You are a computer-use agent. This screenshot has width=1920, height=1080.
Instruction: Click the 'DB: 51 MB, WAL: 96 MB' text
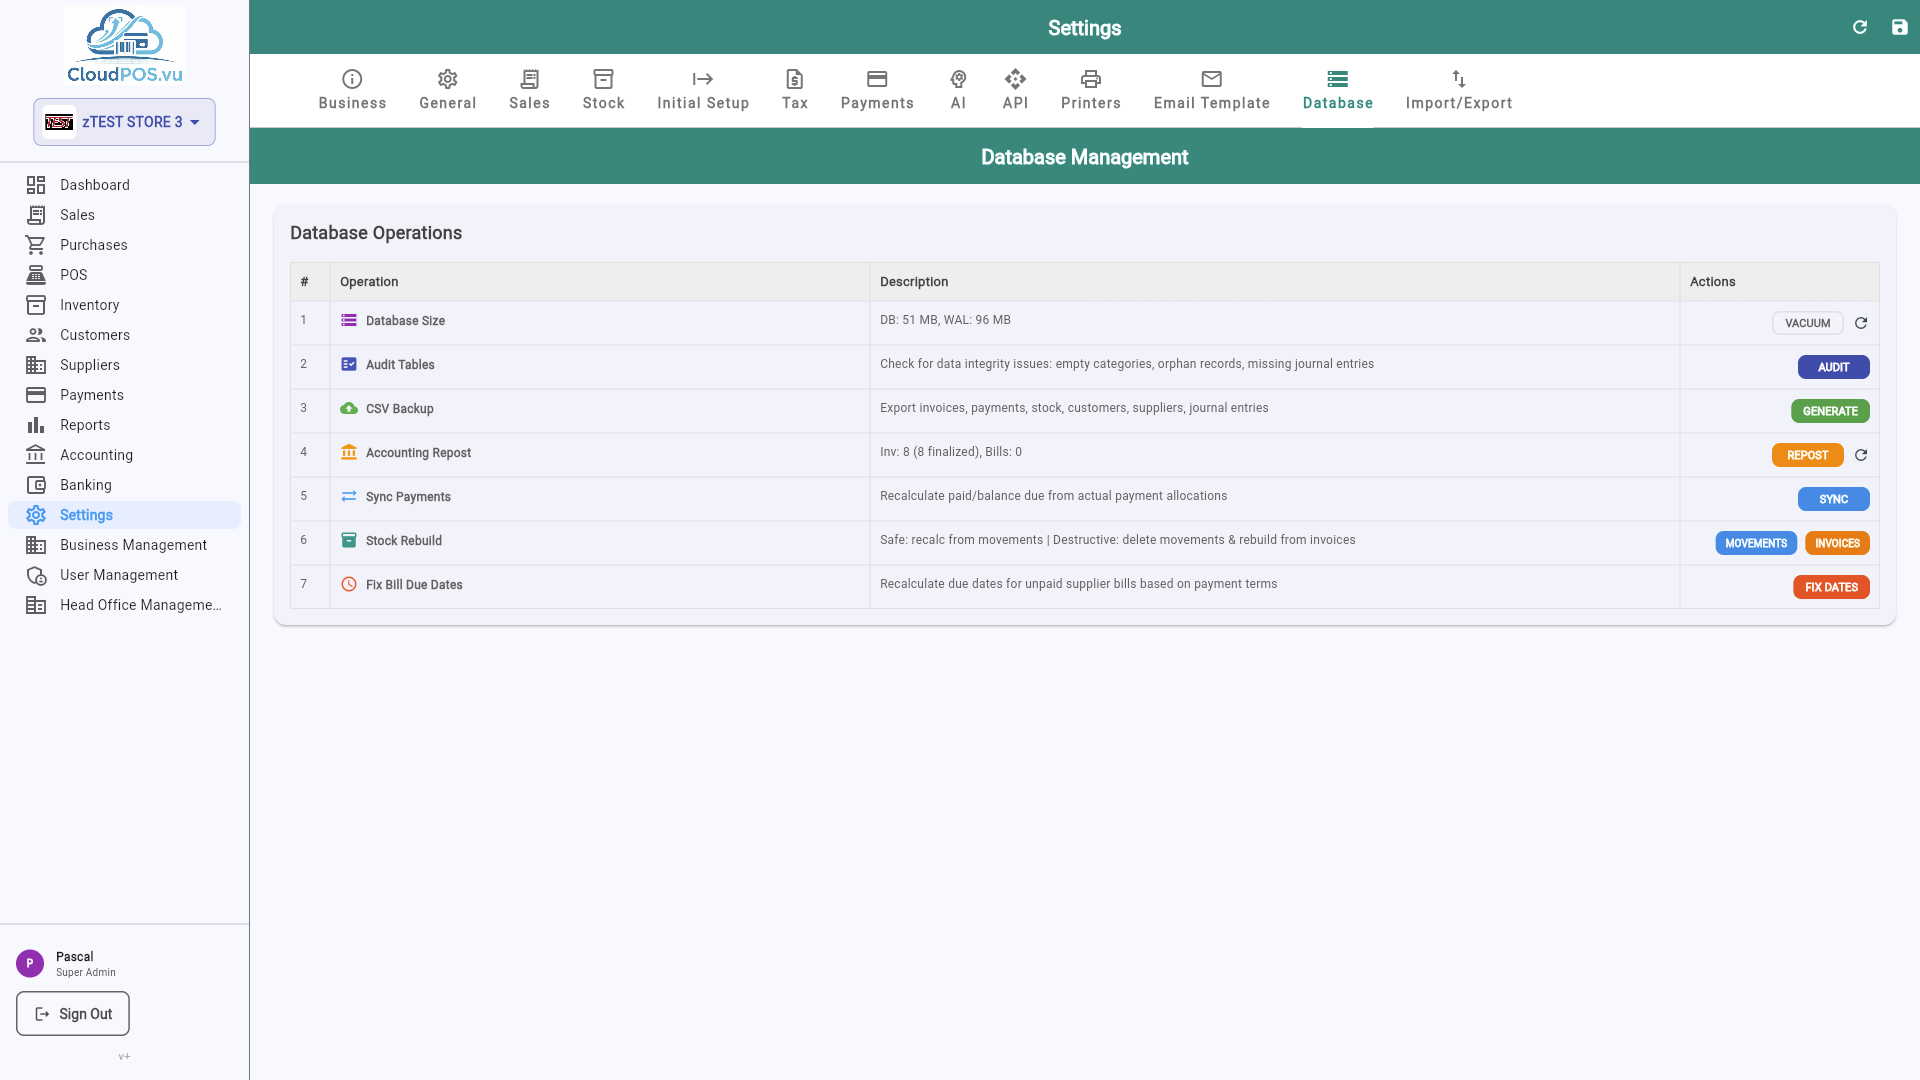tap(945, 320)
